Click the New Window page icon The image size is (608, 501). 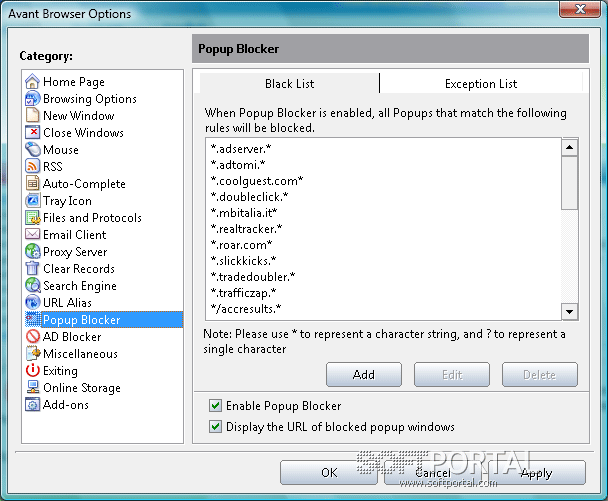[33, 116]
